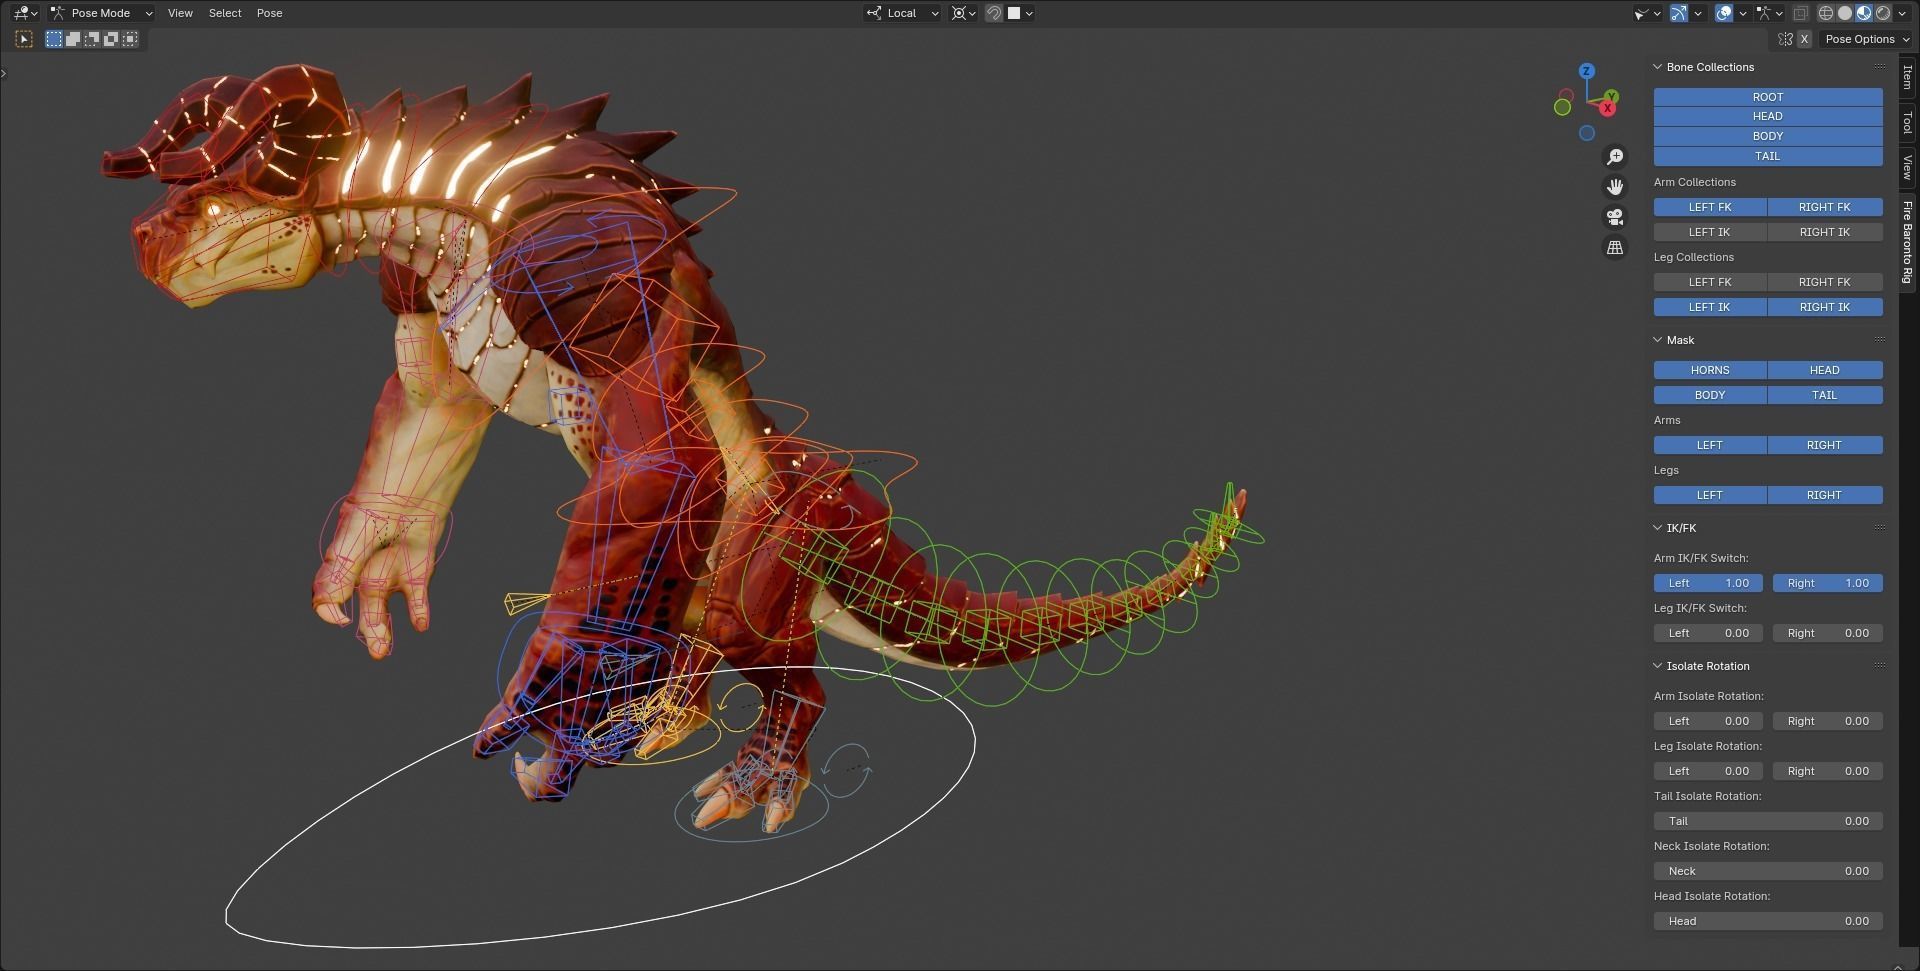This screenshot has height=971, width=1920.
Task: Click RIGHT FK under Leg Collections
Action: tap(1825, 282)
